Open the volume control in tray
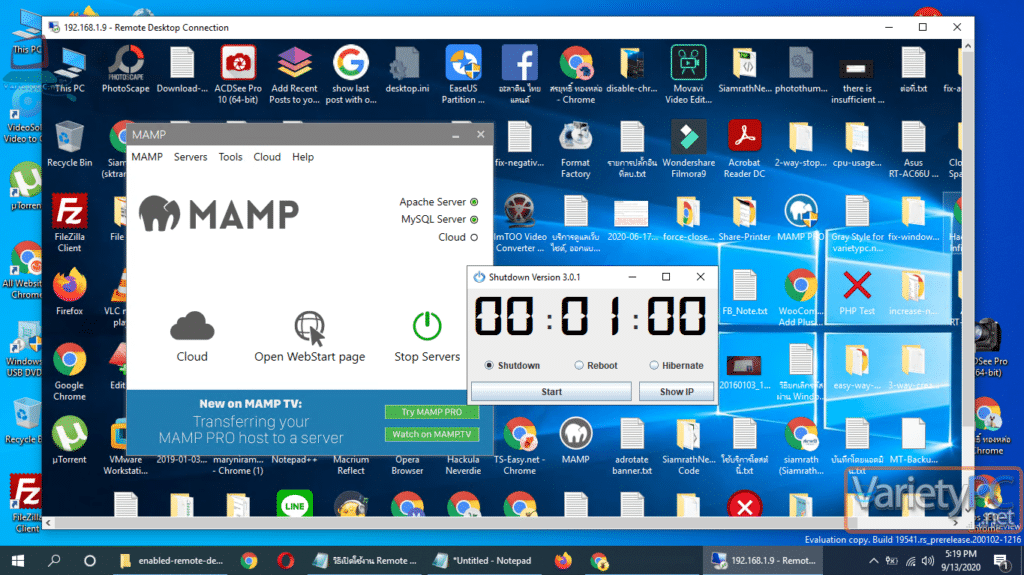This screenshot has height=575, width=1024. coord(927,561)
